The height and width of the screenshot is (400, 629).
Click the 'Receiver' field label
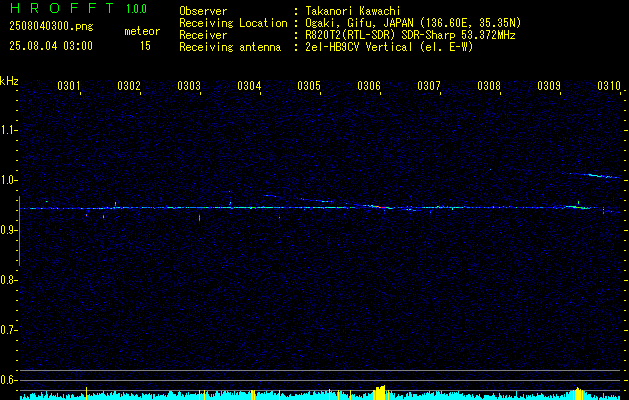point(203,35)
